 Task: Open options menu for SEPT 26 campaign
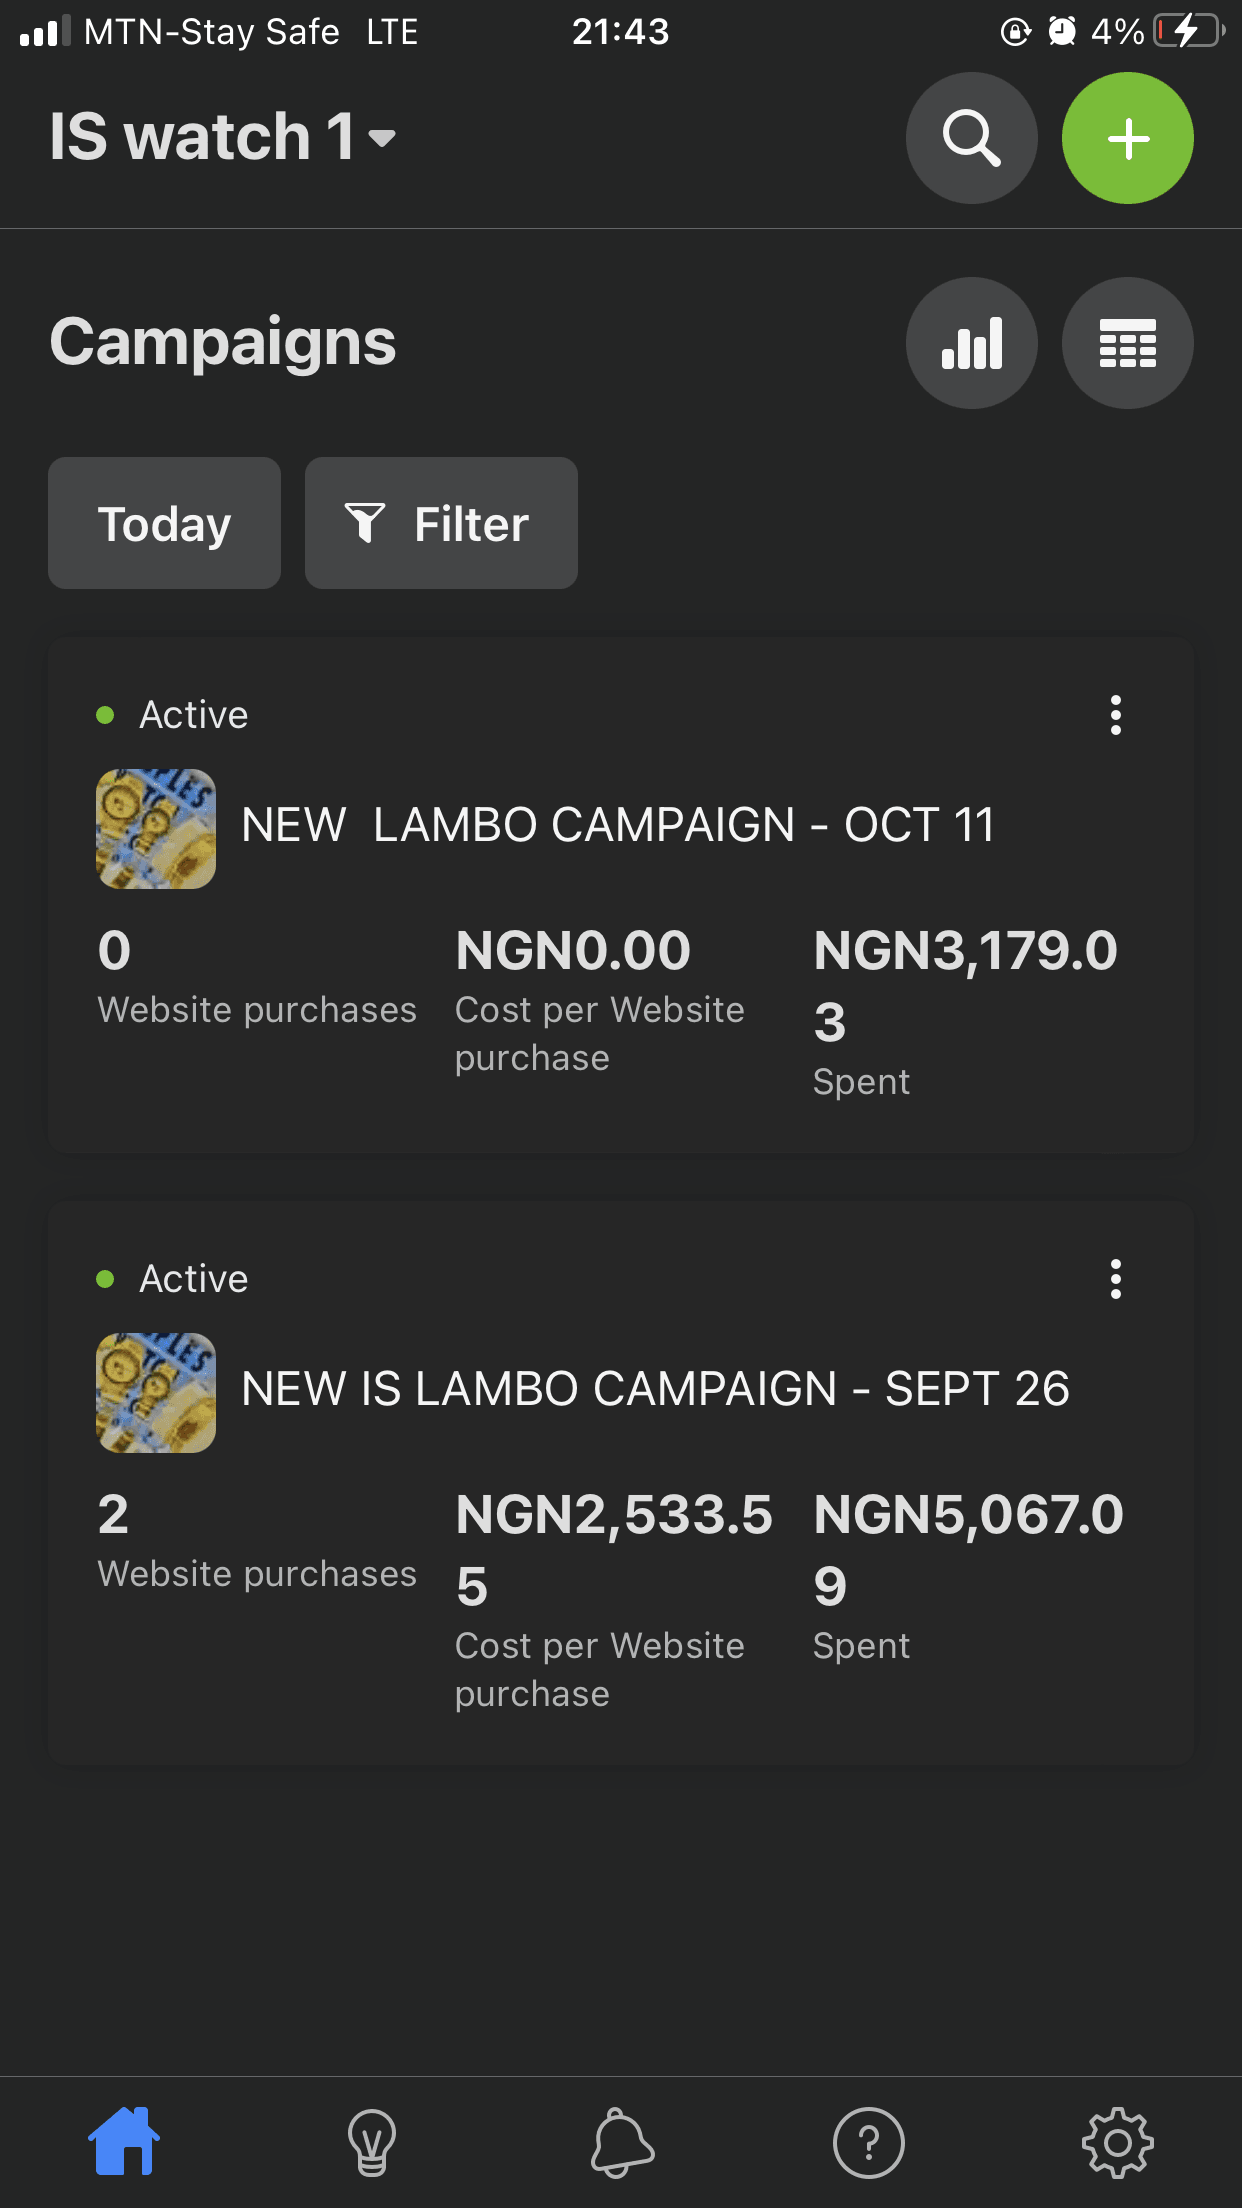pyautogui.click(x=1116, y=1279)
